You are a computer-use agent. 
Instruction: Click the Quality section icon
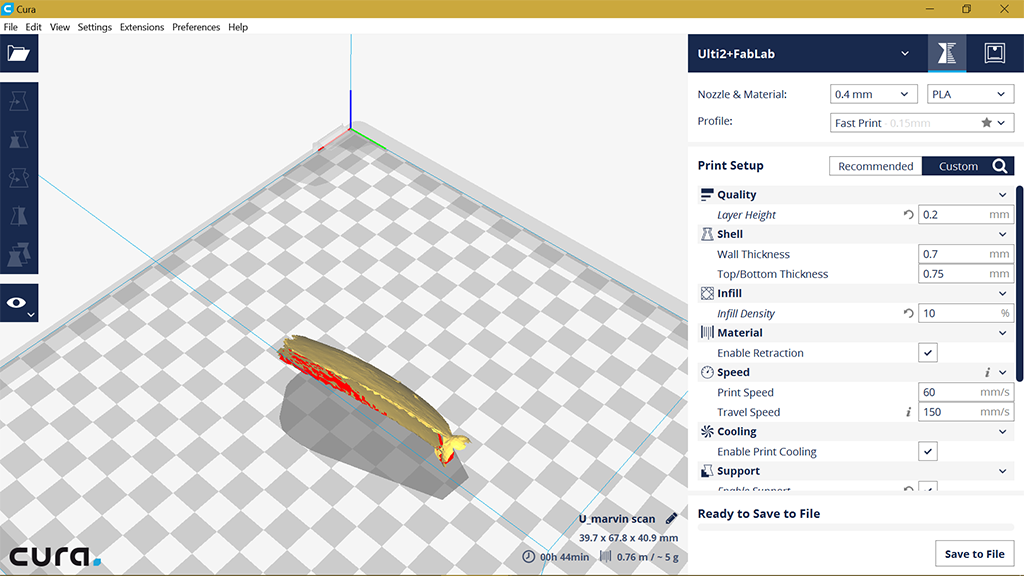[707, 195]
